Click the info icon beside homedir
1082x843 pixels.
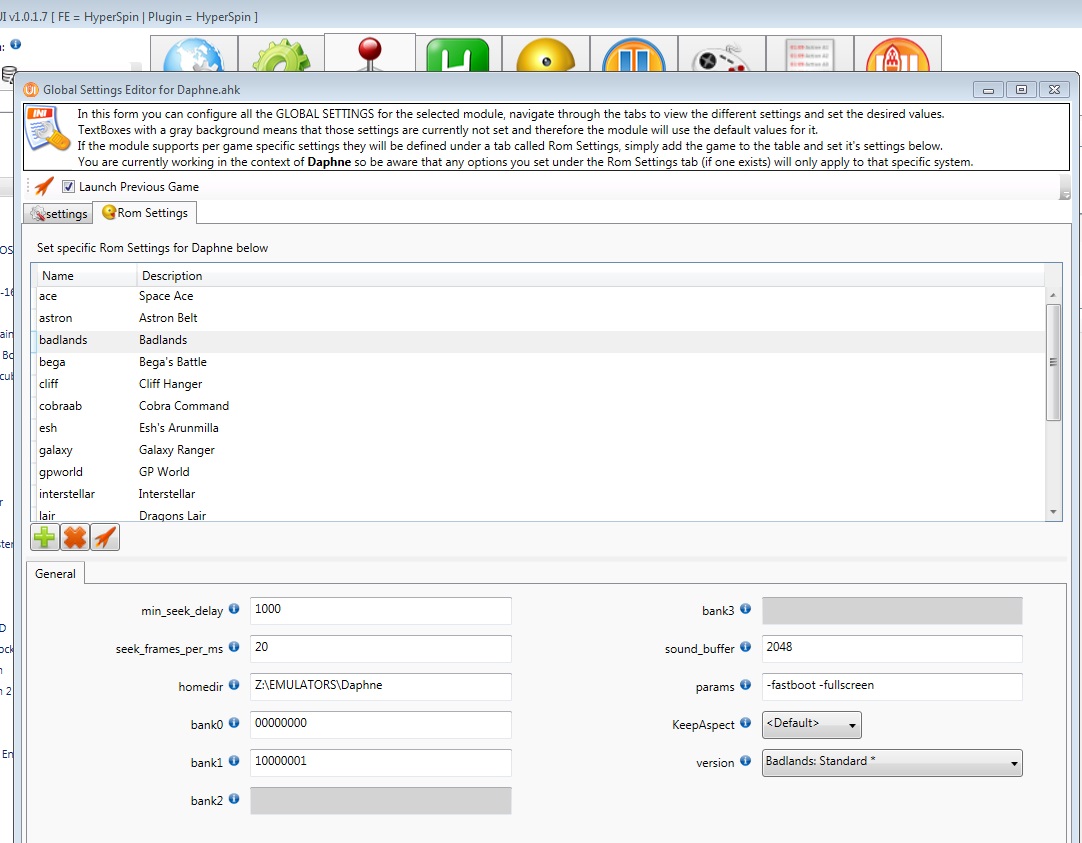tap(234, 685)
